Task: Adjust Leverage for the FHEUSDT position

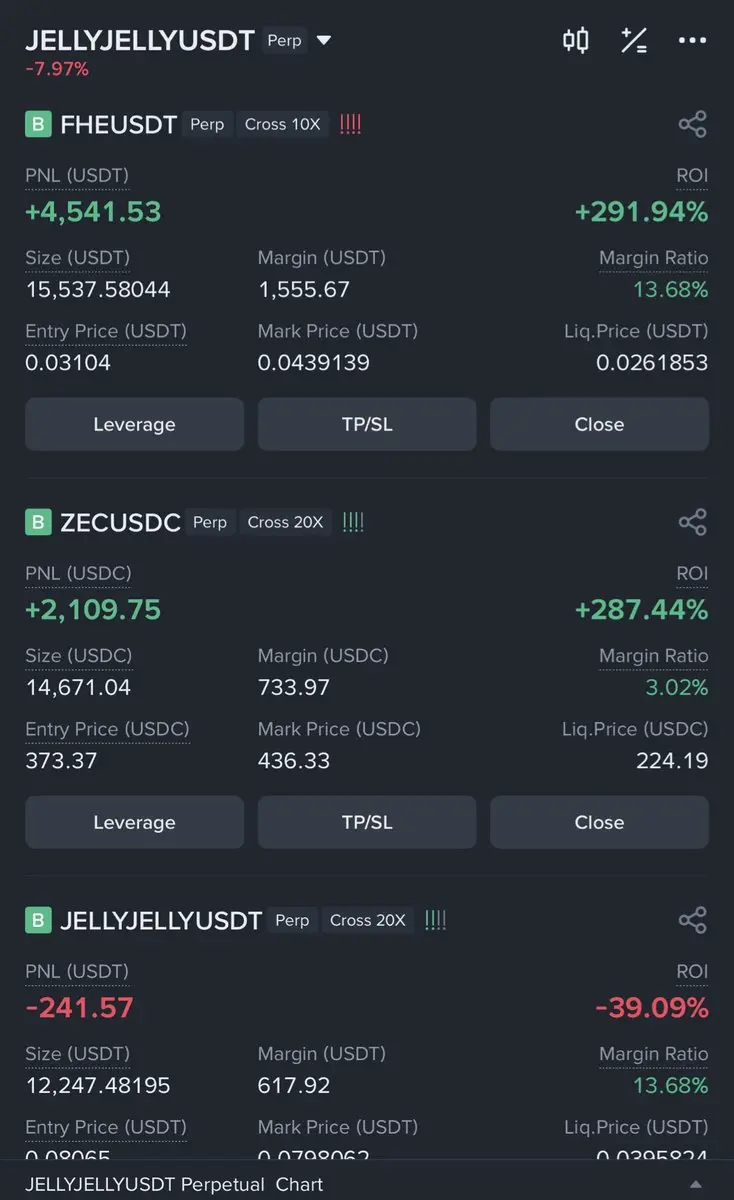Action: [x=134, y=424]
